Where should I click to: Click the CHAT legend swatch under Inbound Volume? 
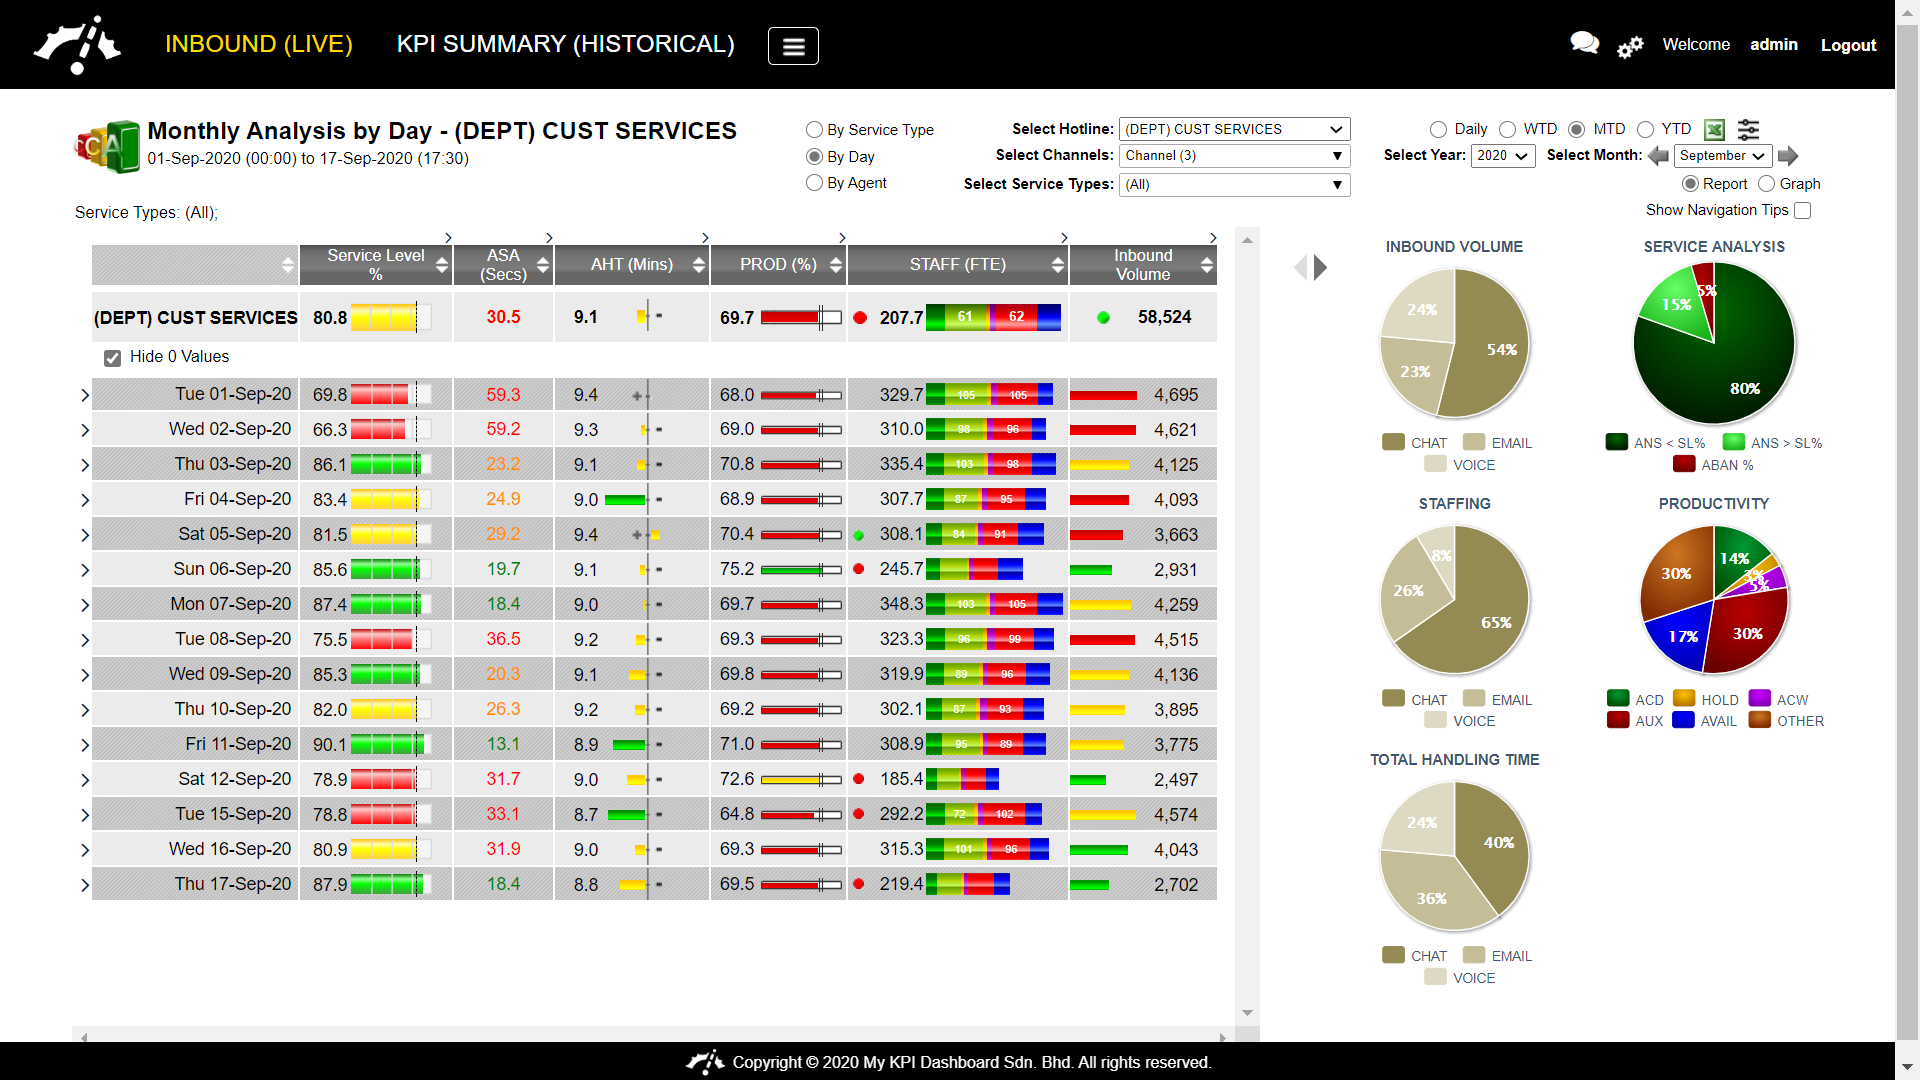[x=1393, y=442]
